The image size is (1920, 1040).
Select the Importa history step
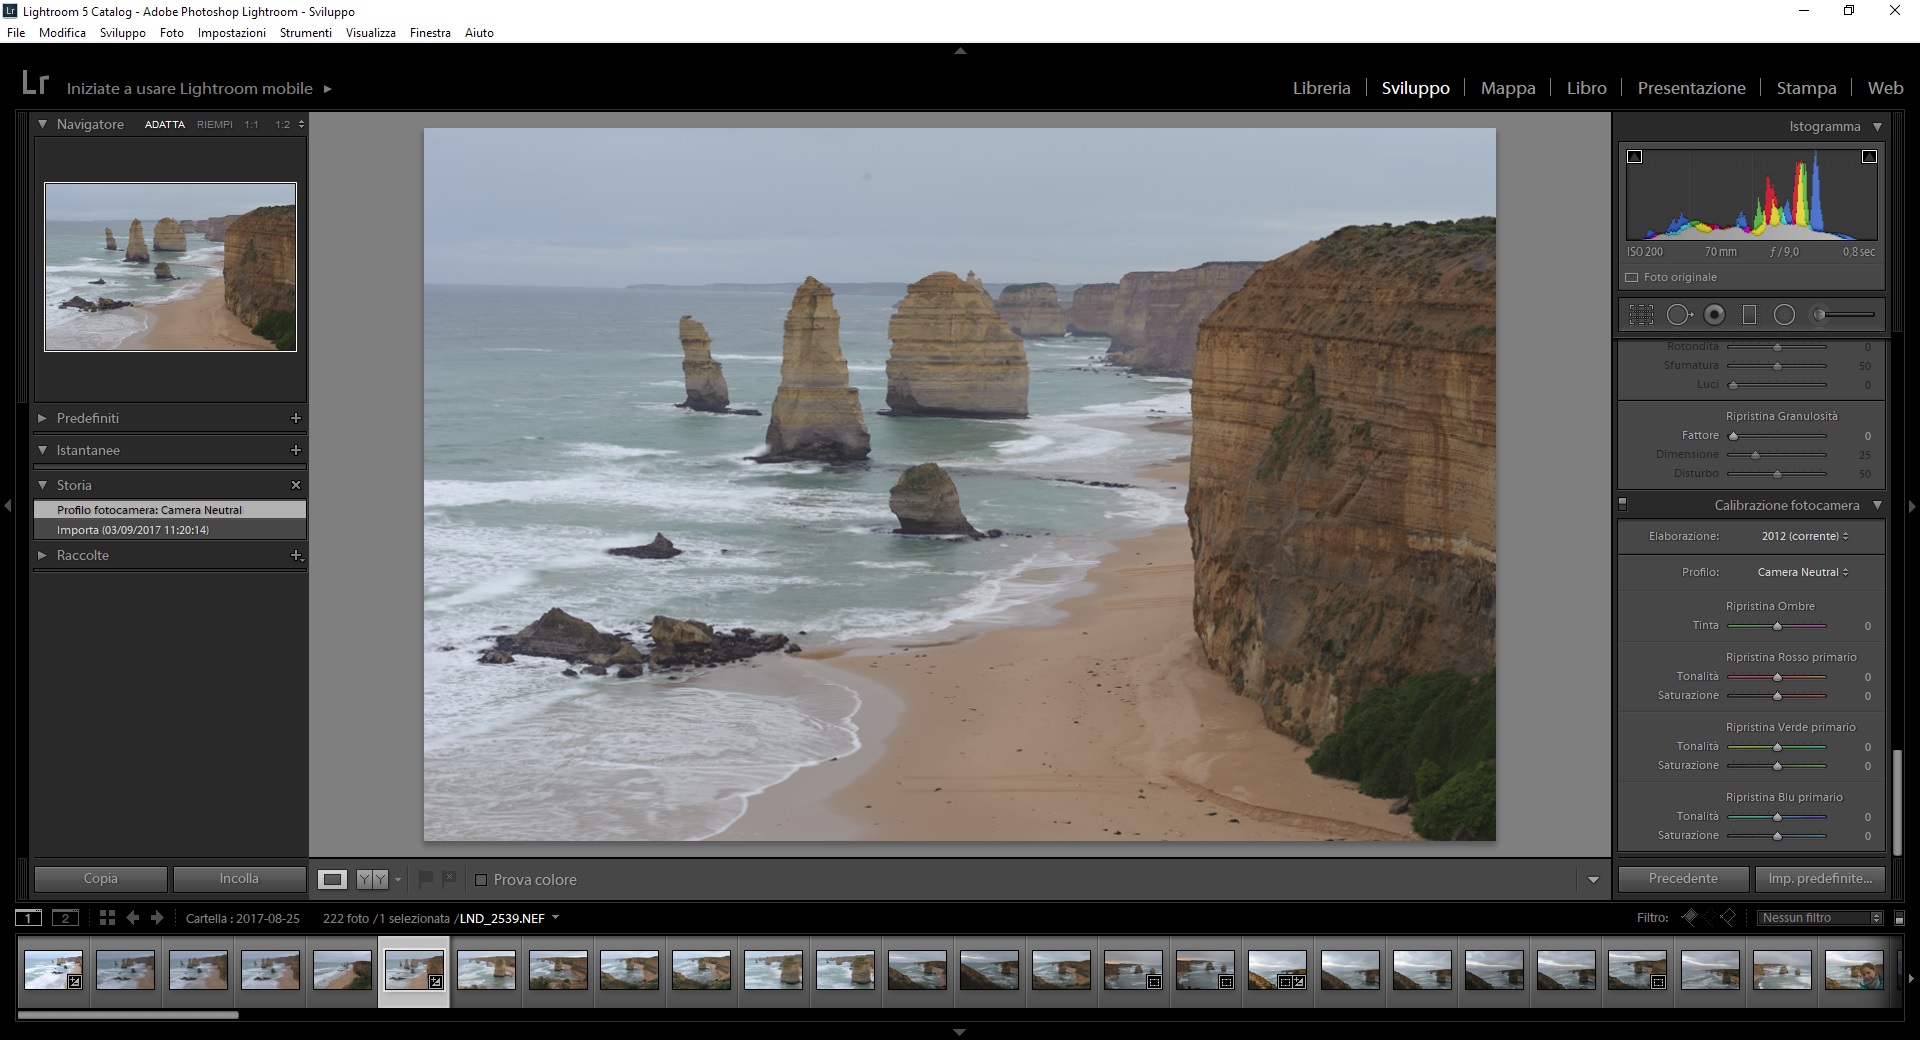133,530
